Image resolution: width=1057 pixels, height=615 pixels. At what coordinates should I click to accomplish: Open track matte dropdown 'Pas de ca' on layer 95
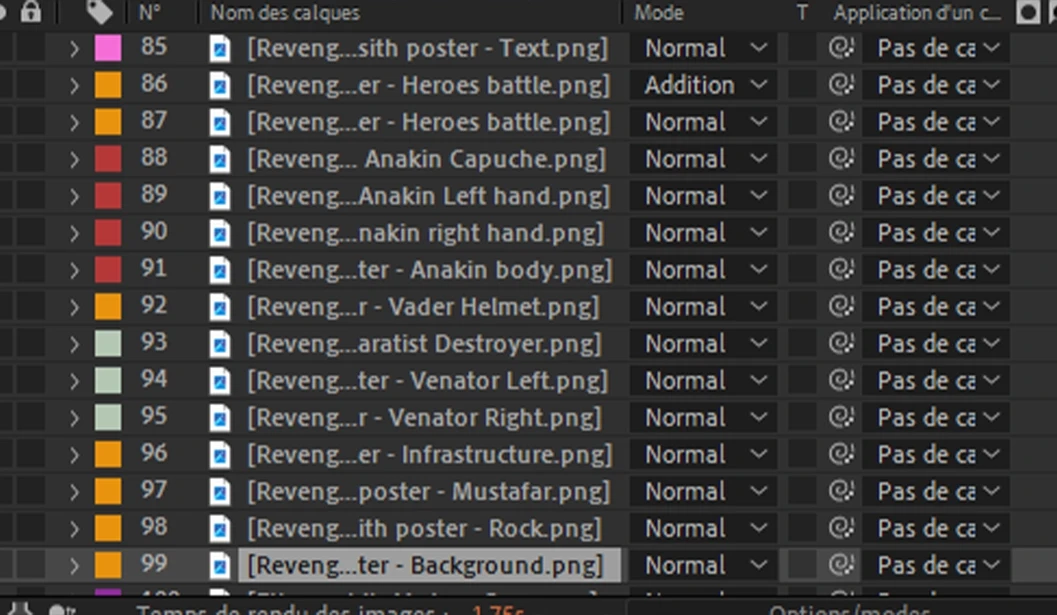coord(936,417)
